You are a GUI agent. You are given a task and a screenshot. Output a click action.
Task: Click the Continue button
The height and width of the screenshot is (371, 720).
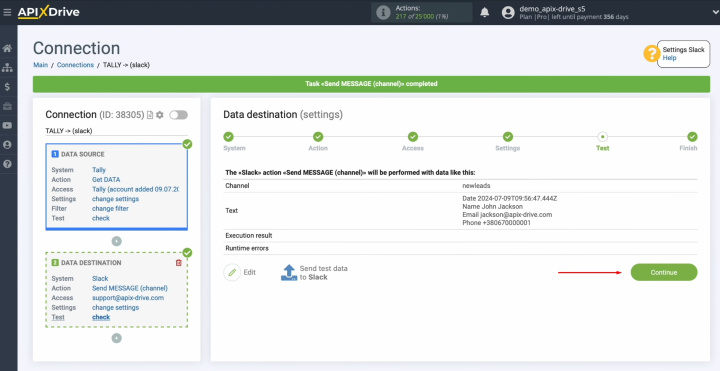tap(664, 272)
